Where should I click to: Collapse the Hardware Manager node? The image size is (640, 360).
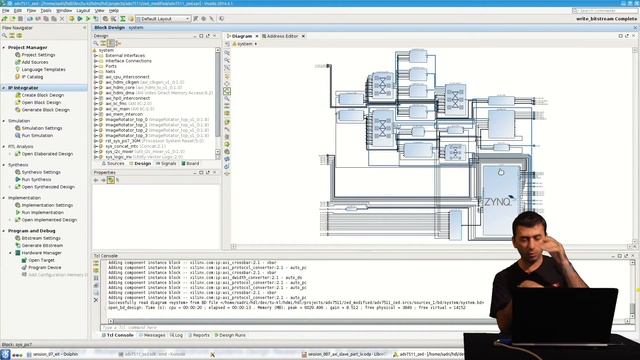coord(11,253)
